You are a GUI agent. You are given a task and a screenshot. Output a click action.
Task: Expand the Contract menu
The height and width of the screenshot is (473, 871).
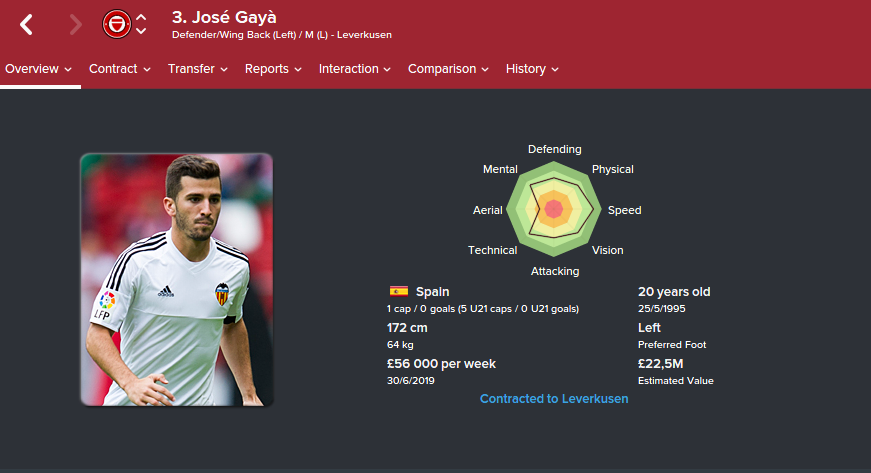tap(120, 69)
